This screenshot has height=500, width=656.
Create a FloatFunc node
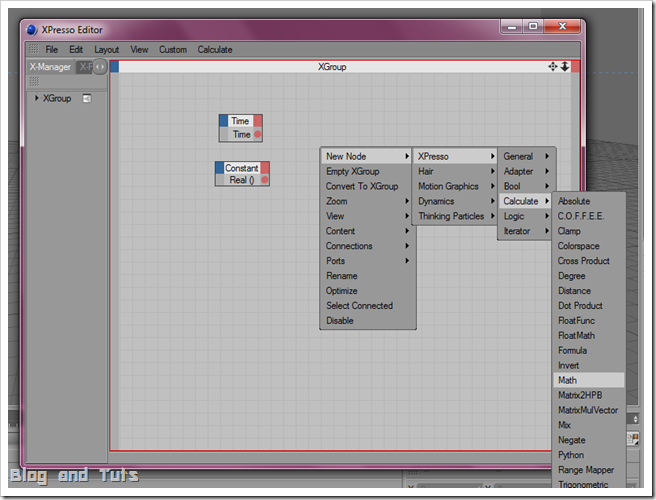pos(589,321)
